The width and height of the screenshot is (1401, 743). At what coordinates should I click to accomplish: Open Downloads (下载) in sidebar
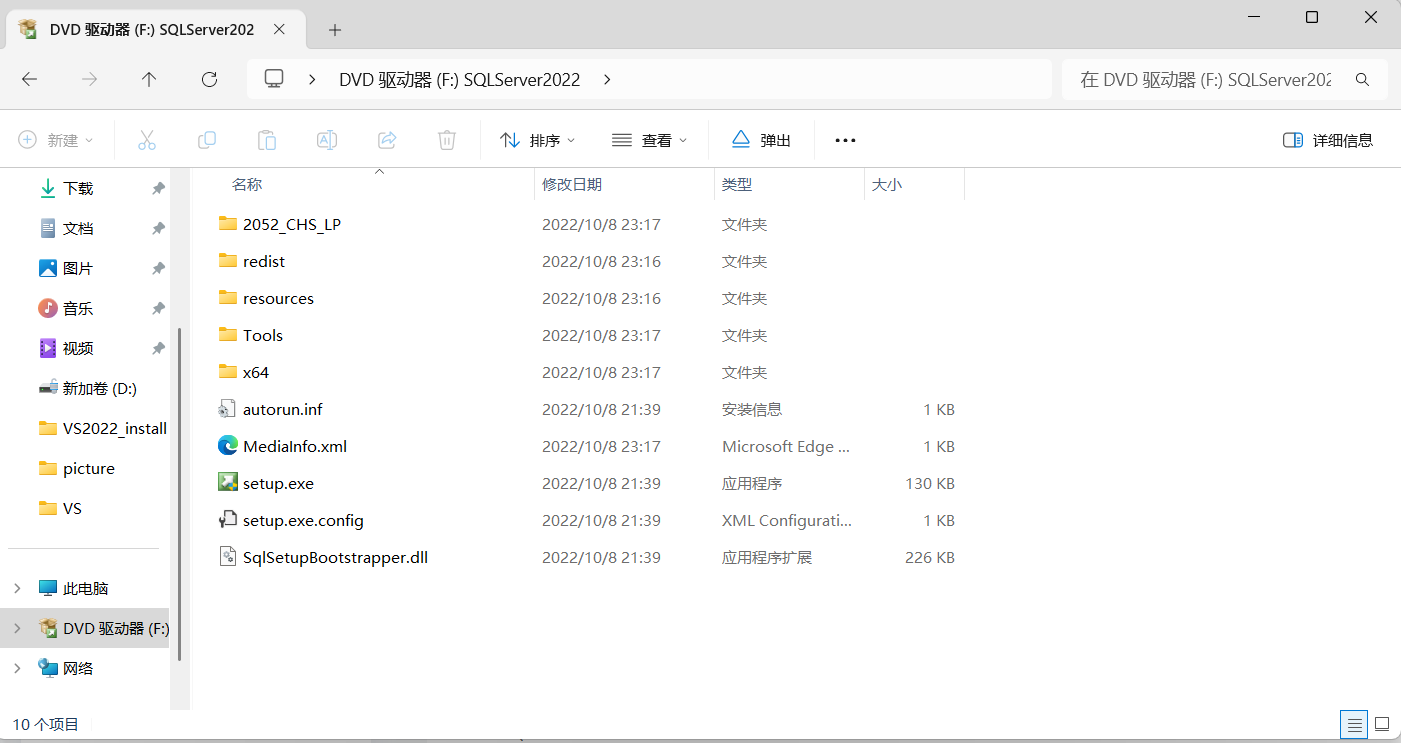78,188
